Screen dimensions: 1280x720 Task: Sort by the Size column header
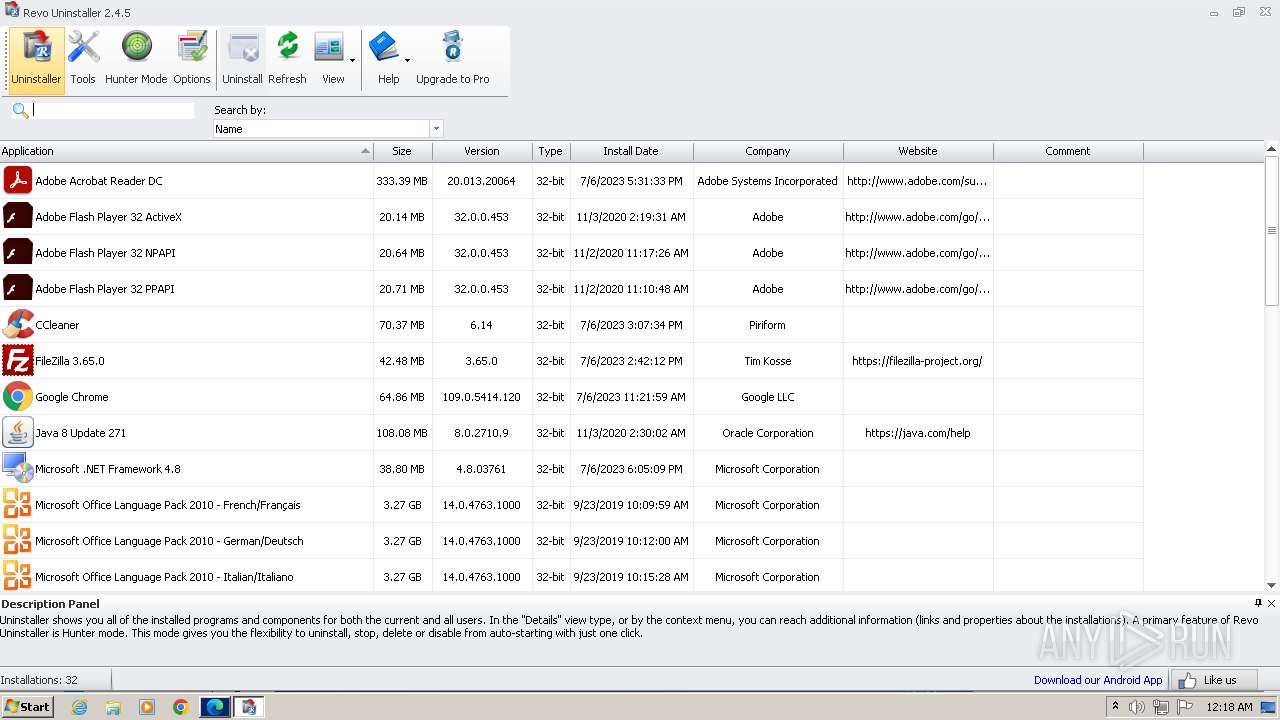click(402, 151)
